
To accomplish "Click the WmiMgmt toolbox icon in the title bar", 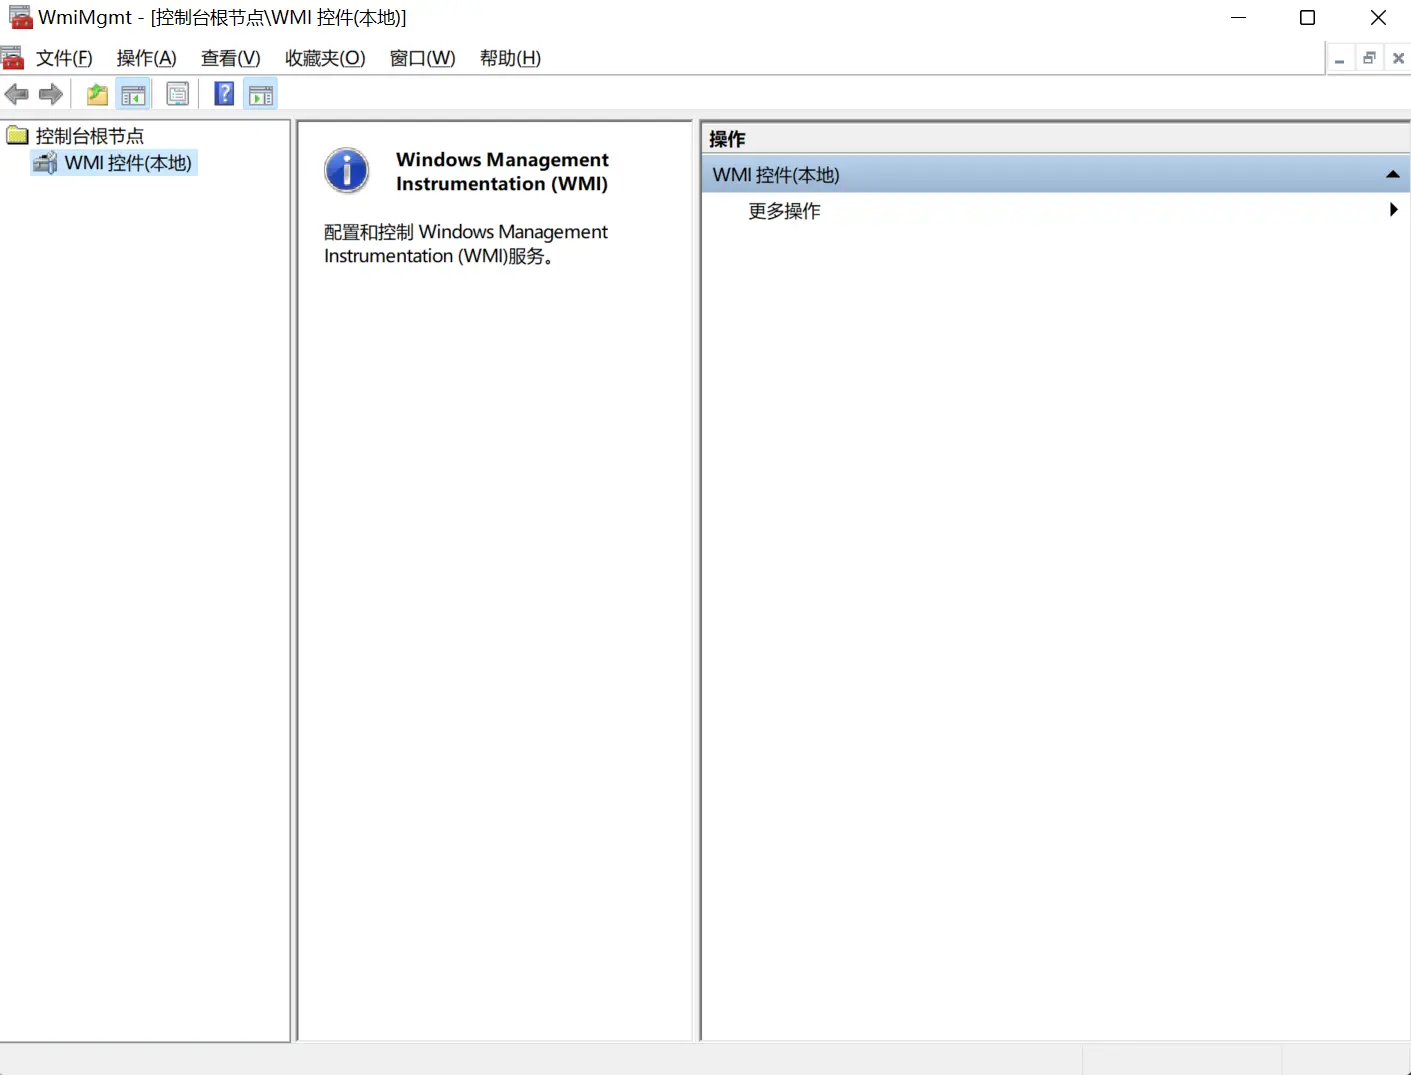I will tap(20, 17).
